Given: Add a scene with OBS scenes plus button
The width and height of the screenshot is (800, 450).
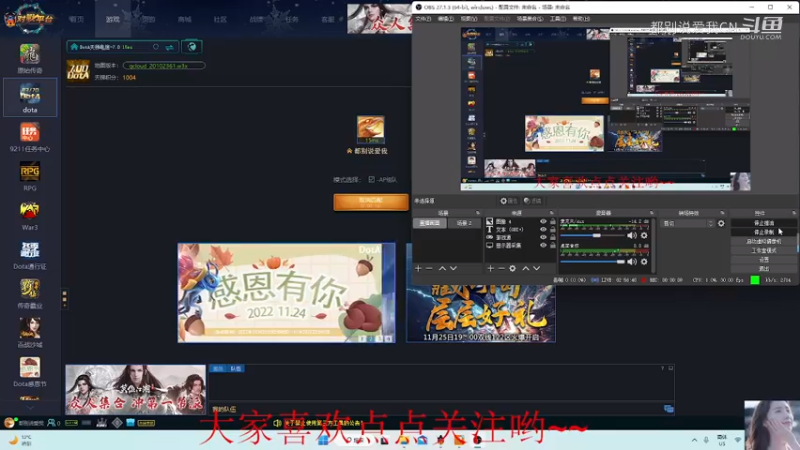Looking at the screenshot, I should click(x=418, y=268).
